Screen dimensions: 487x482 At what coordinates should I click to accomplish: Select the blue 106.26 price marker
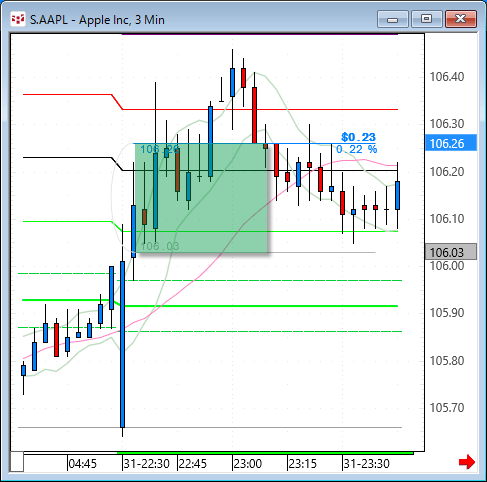pyautogui.click(x=451, y=143)
